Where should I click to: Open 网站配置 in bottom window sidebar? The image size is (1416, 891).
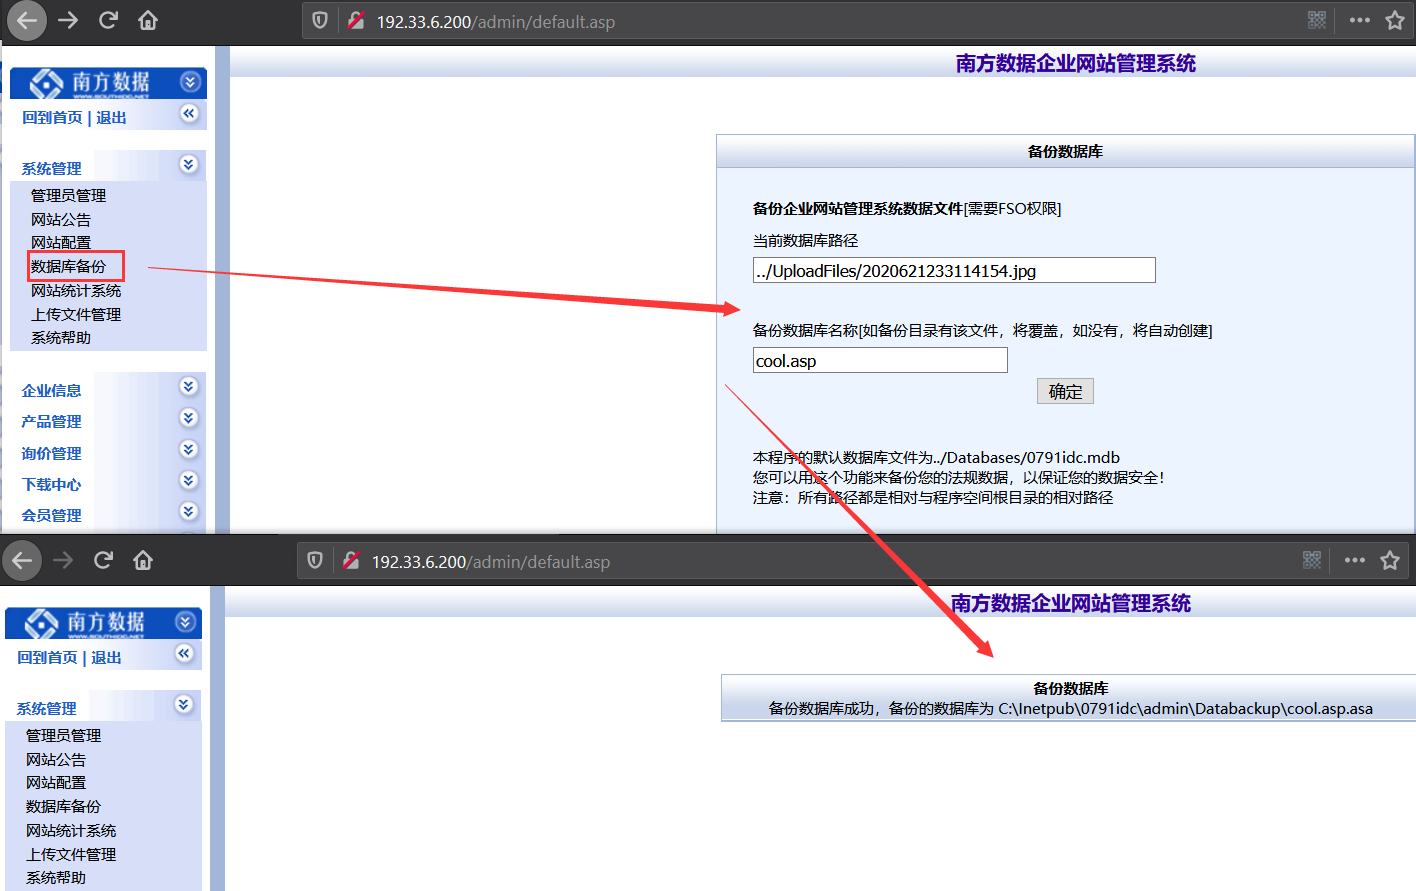click(x=56, y=783)
